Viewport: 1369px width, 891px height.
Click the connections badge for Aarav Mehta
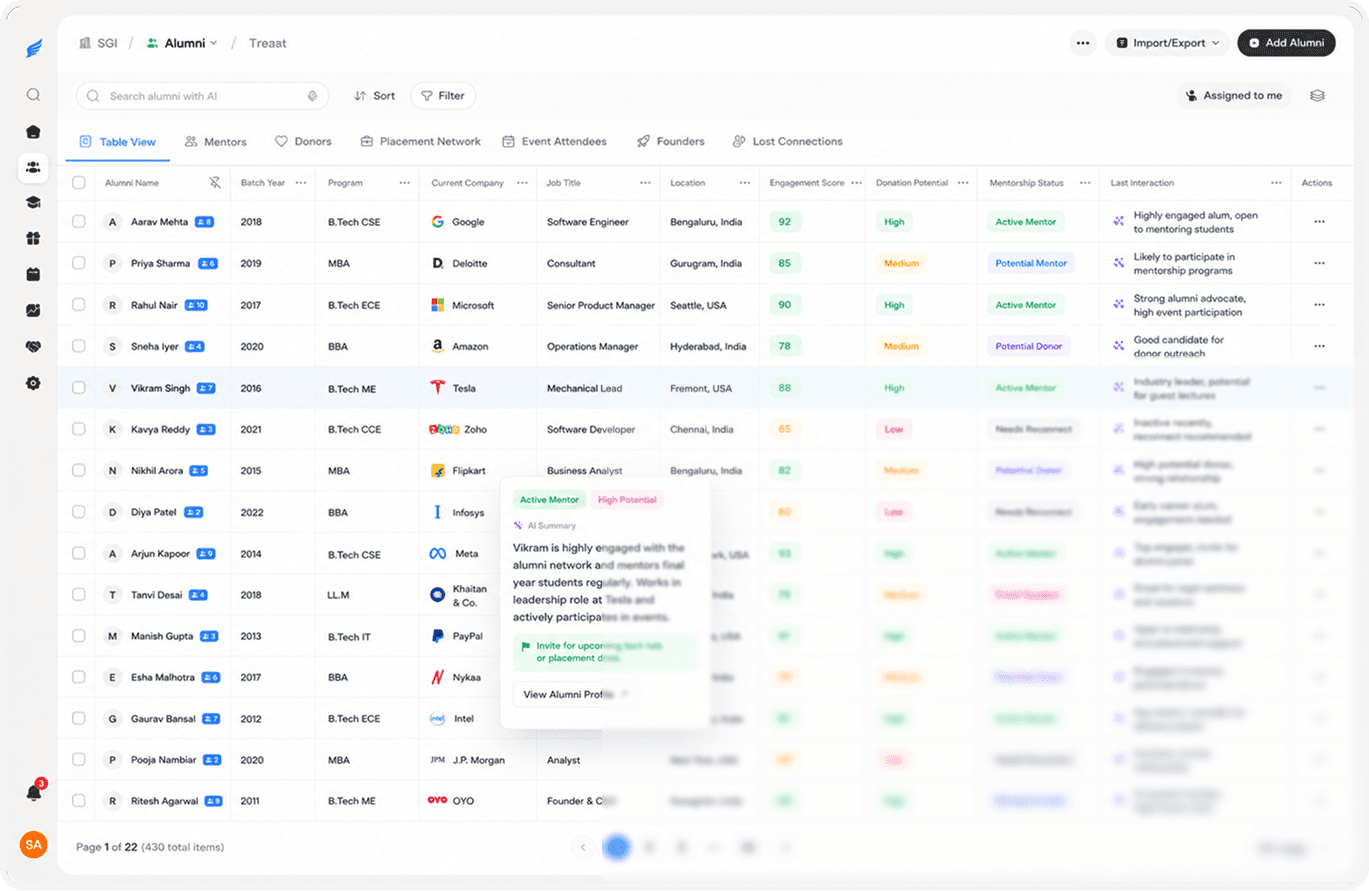(205, 222)
